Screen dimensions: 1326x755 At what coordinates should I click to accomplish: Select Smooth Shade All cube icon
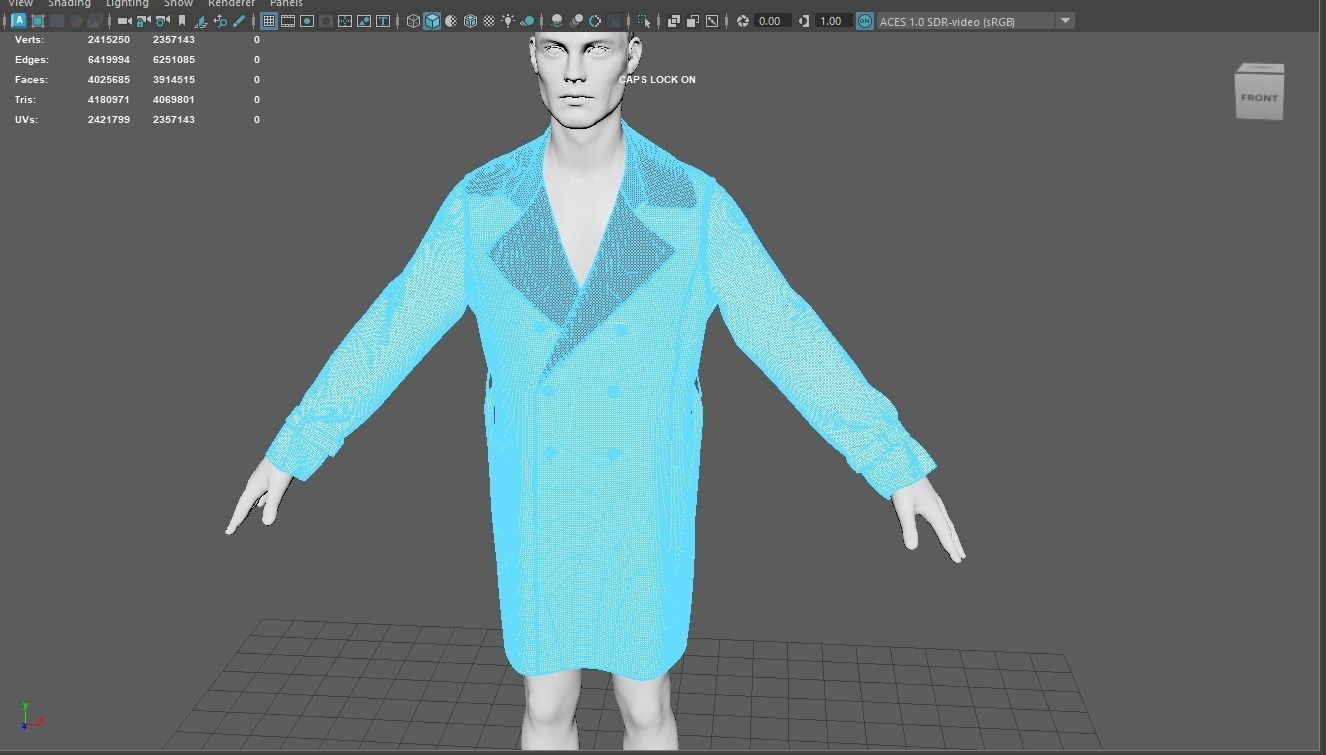(x=432, y=21)
